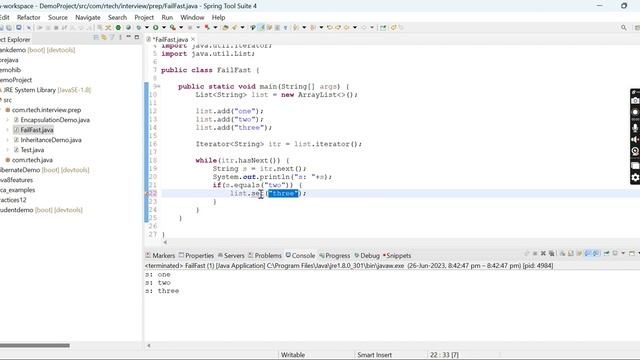
Task: Open the Edit menu
Action: point(4,18)
